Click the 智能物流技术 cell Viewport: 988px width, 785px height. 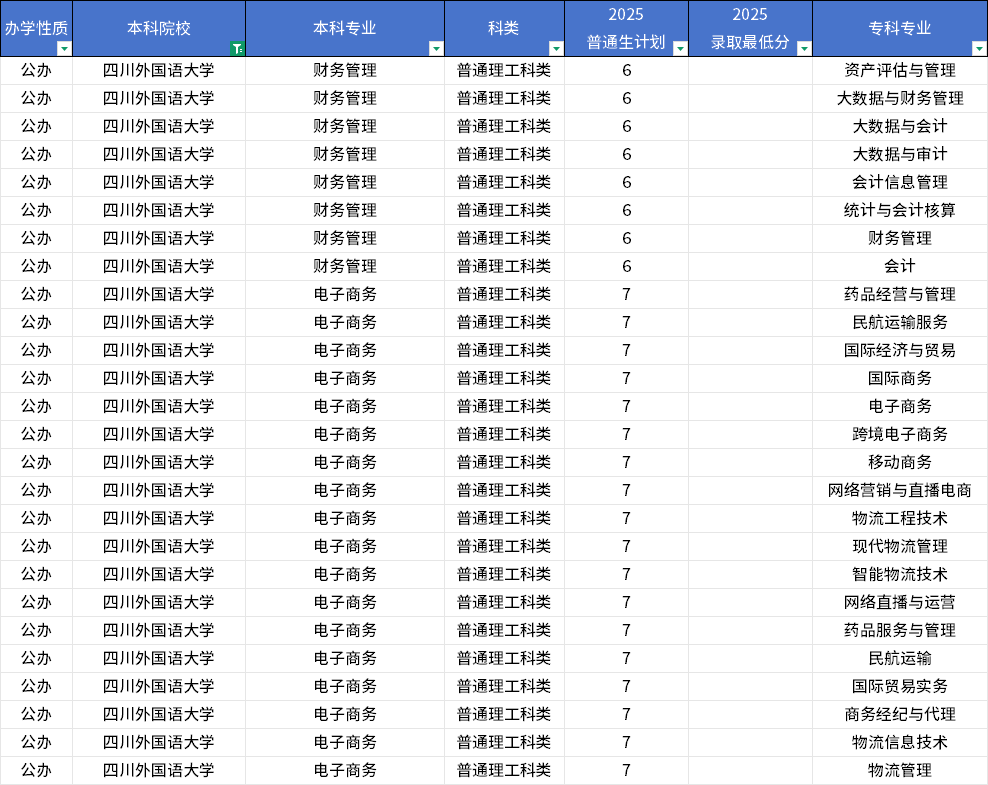click(900, 575)
